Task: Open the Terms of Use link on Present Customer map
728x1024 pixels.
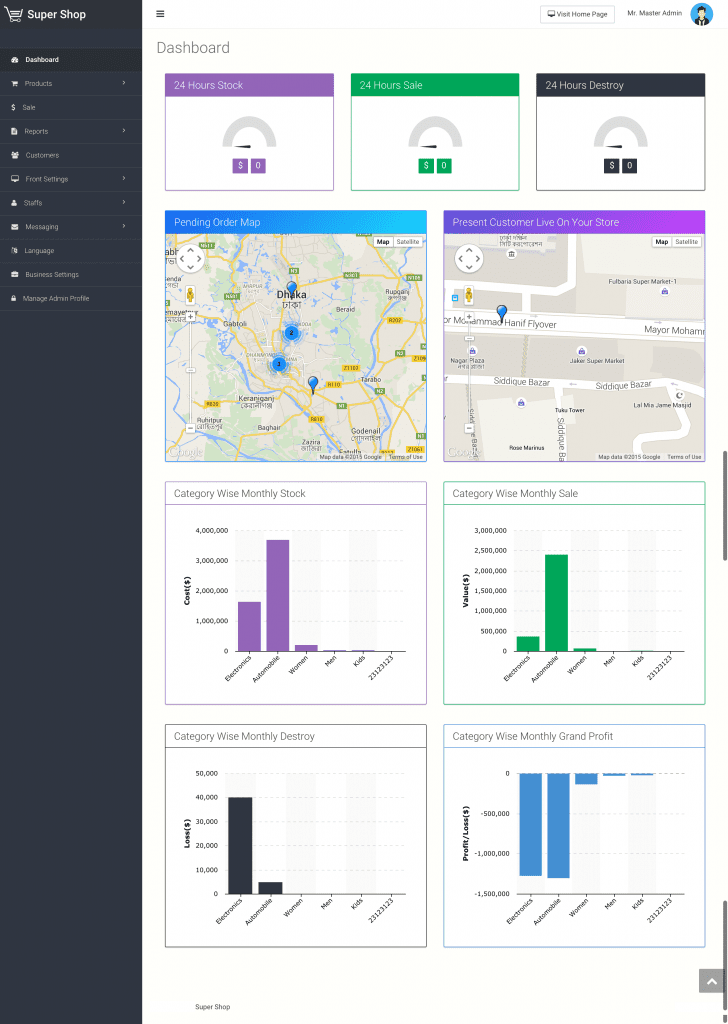Action: click(684, 457)
